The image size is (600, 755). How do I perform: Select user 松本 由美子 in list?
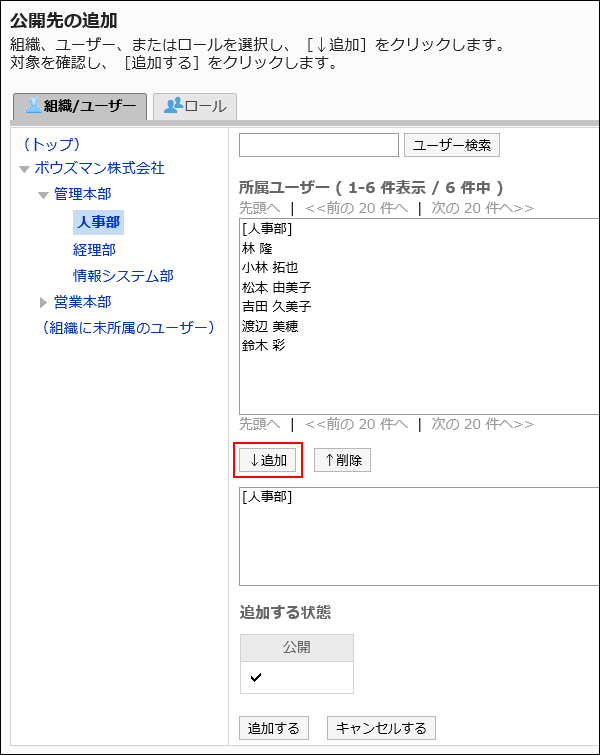pyautogui.click(x=276, y=287)
